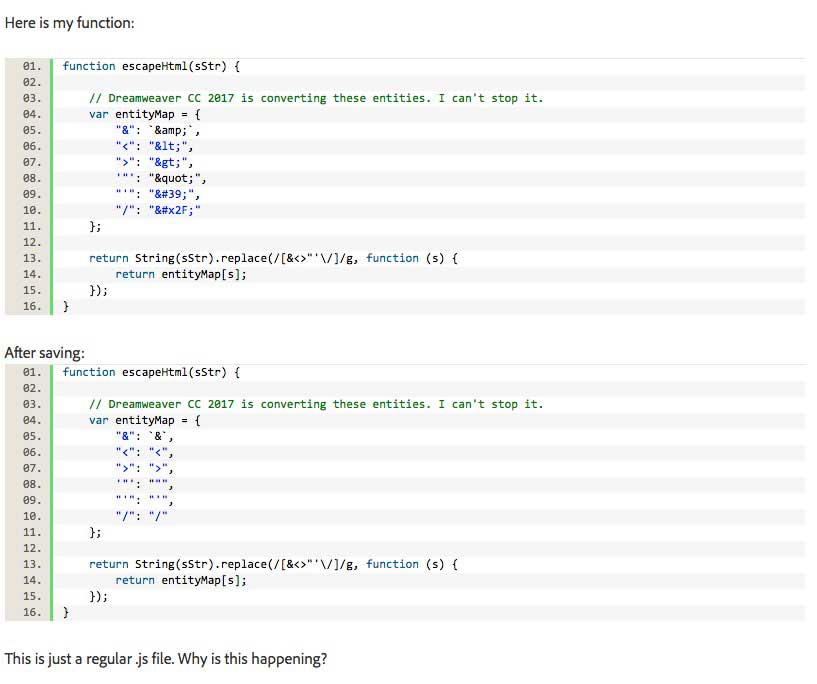Click the '&#x2F;' entity string
Viewport: 817px width, 684px height.
[x=175, y=210]
